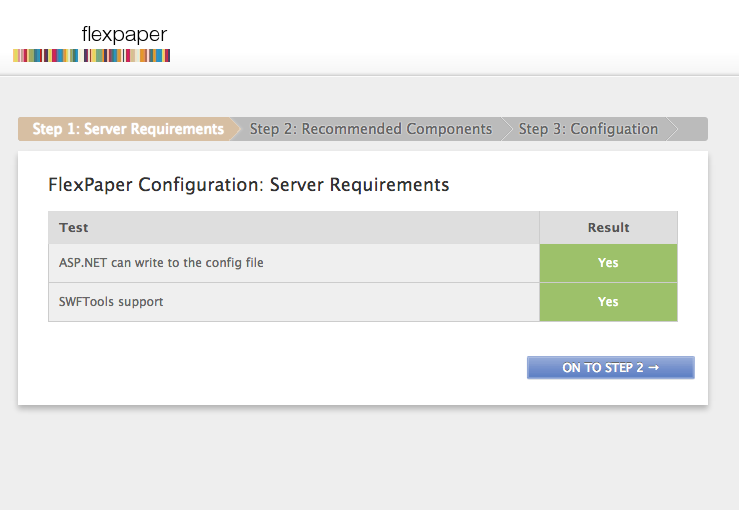
Task: Open Step 2: Recommended Components tab
Action: tap(371, 129)
